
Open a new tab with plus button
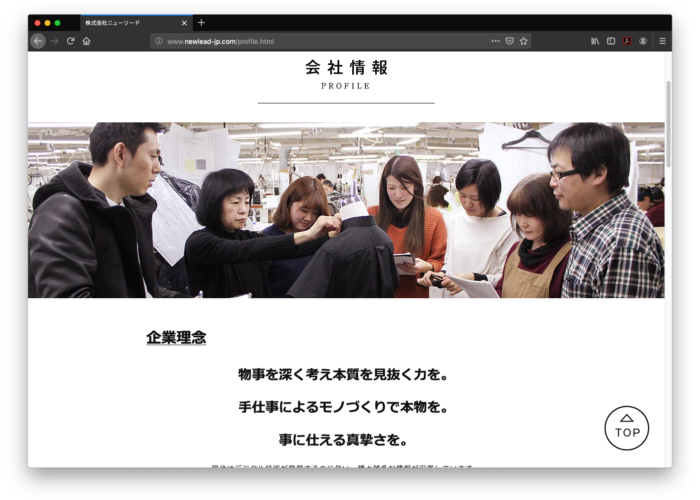pos(201,22)
